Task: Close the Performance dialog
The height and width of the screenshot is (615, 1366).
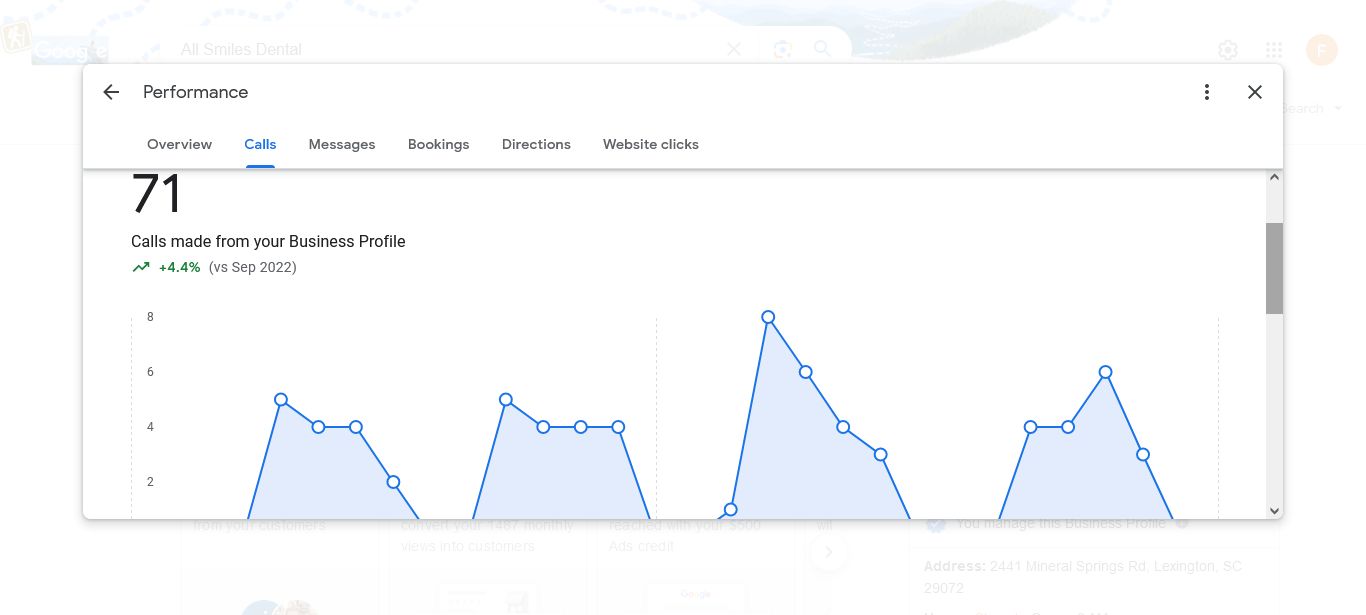Action: 1255,92
